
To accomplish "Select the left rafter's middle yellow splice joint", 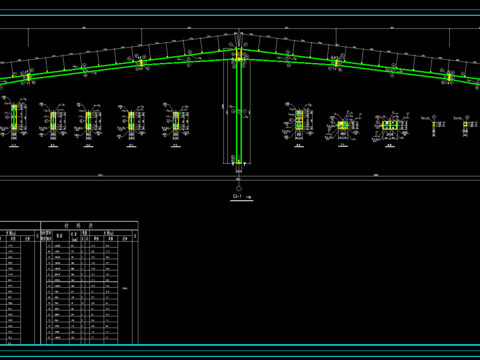I will pyautogui.click(x=141, y=63).
